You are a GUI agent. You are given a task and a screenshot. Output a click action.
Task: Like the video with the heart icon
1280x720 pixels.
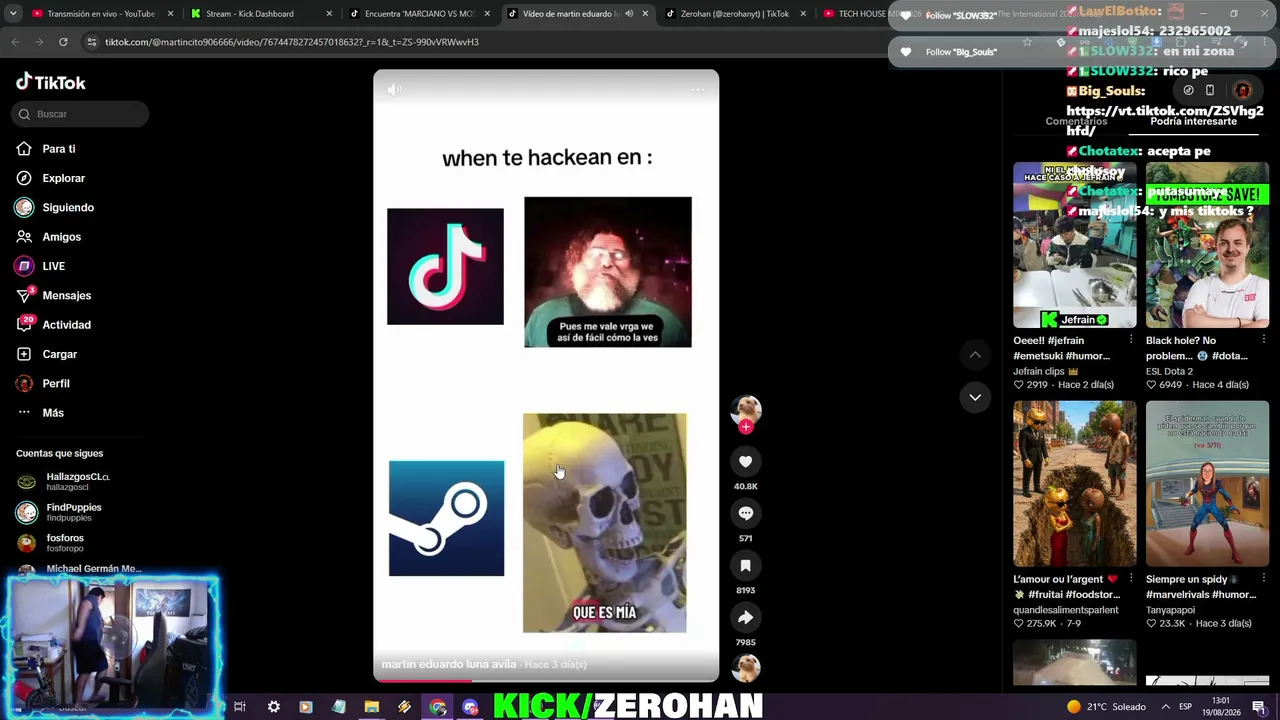(x=745, y=461)
